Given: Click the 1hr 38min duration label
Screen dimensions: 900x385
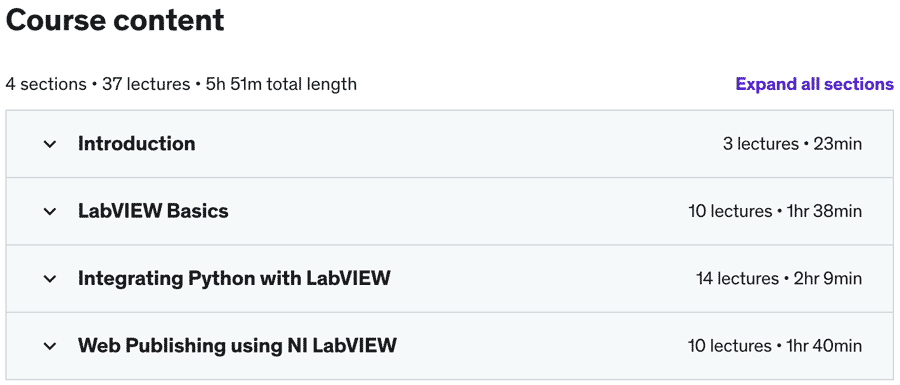Looking at the screenshot, I should tap(824, 212).
